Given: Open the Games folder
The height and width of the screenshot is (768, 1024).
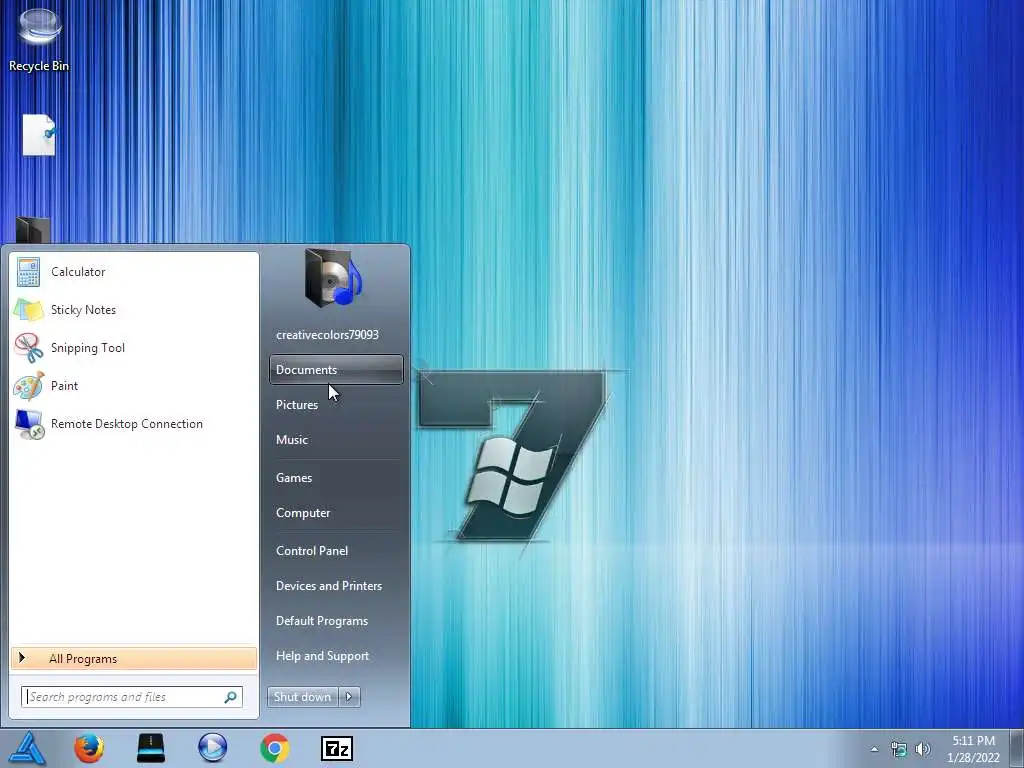Looking at the screenshot, I should click(336, 478).
